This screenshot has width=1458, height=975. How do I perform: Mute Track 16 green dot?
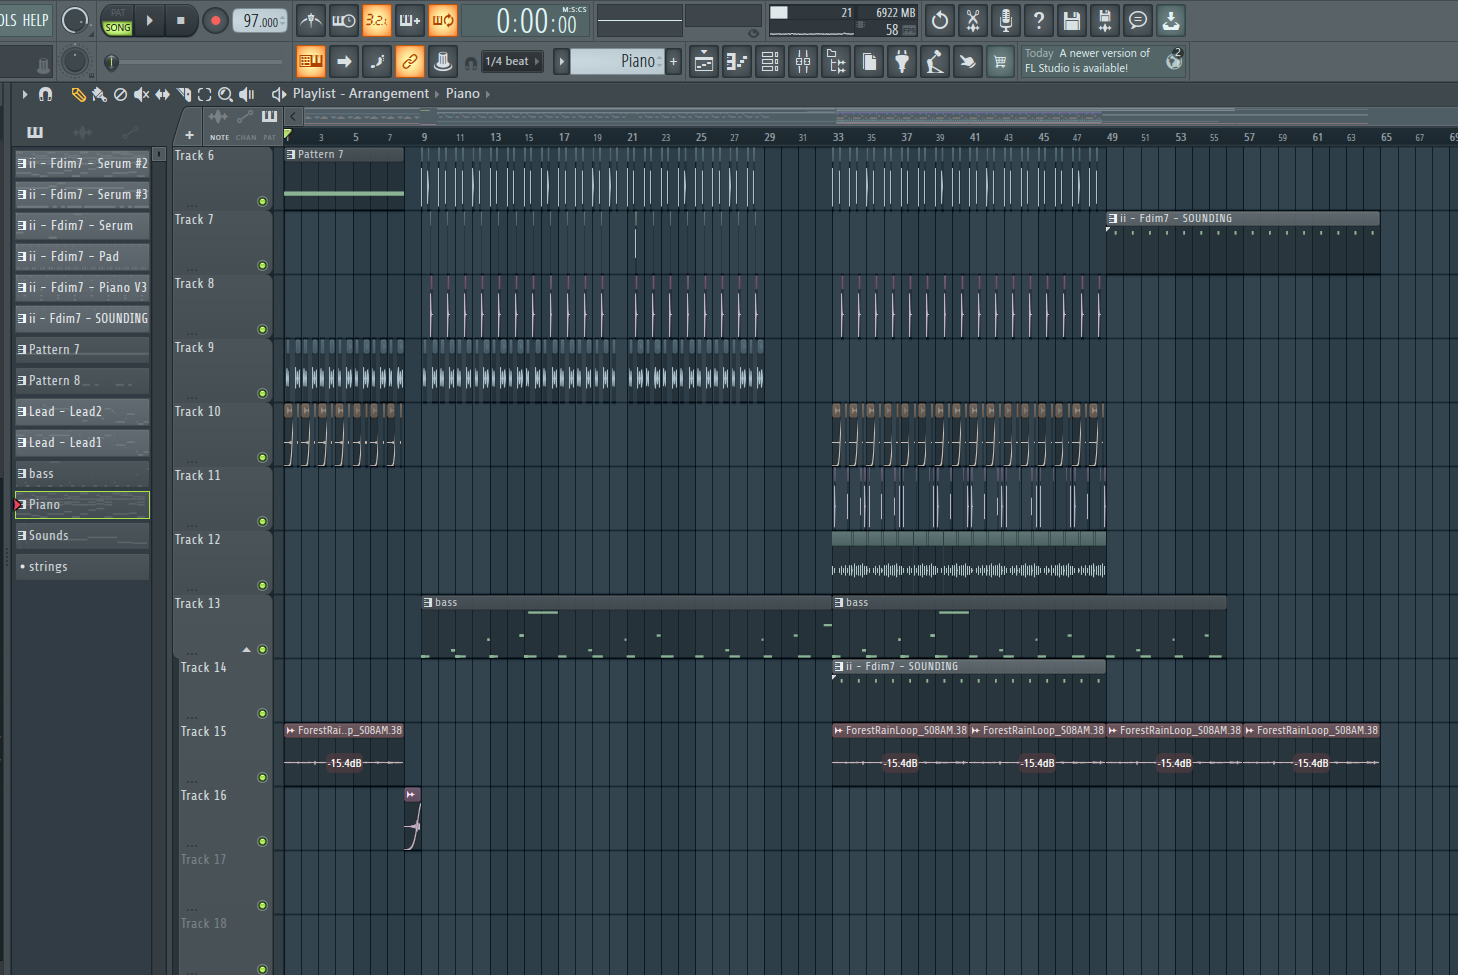tap(262, 841)
